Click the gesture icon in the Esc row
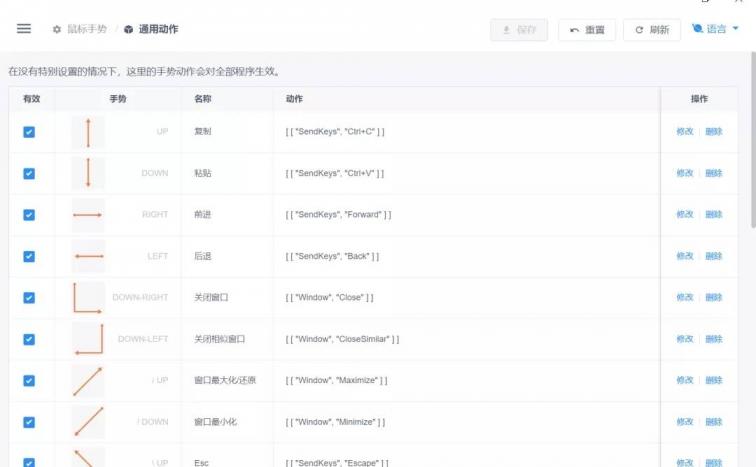 tap(88, 457)
